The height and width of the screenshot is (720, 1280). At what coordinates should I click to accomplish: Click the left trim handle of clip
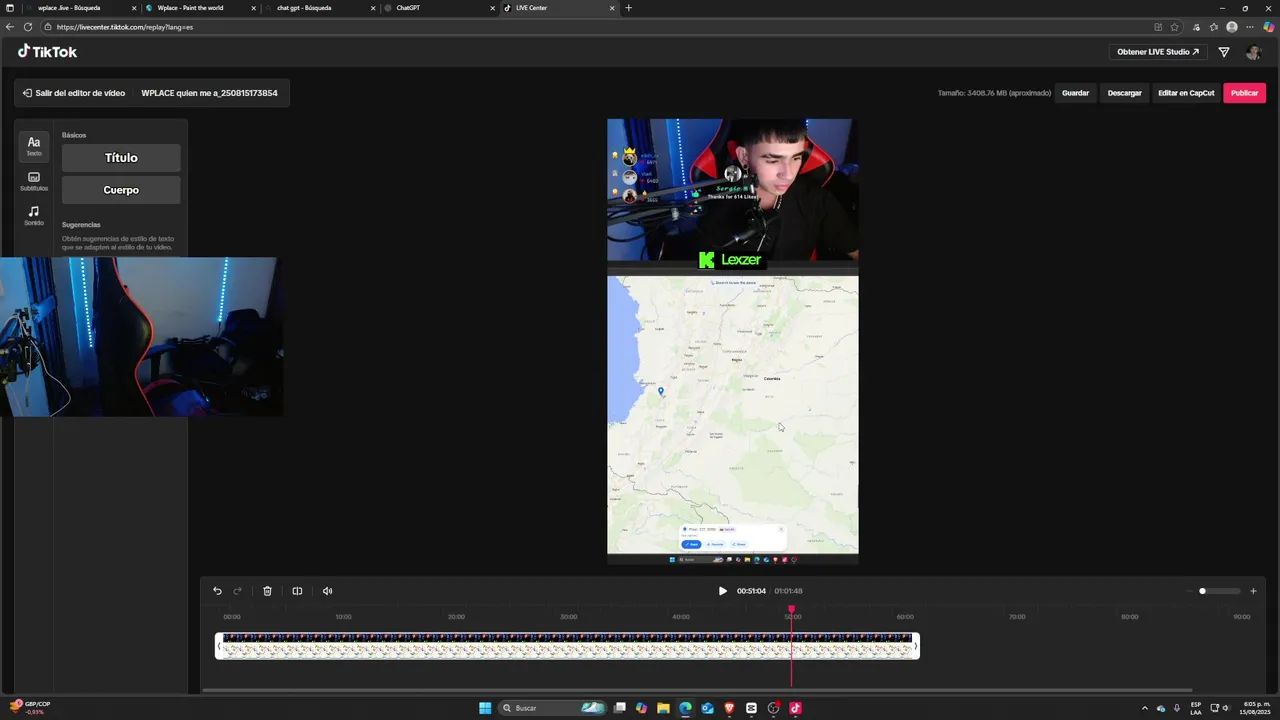point(219,646)
